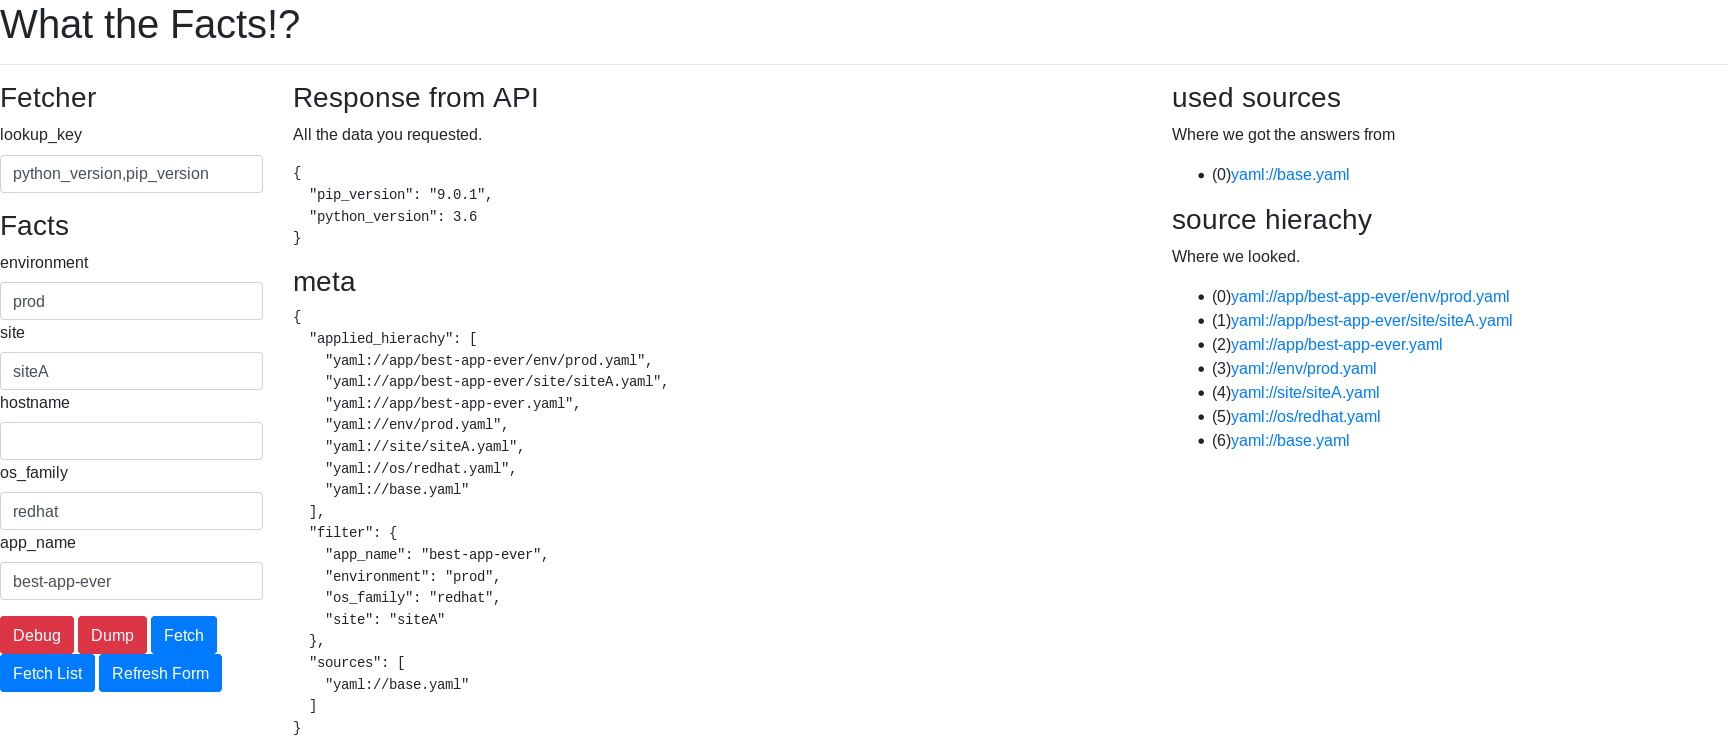Click the Dump button
This screenshot has height=754, width=1728.
(112, 635)
